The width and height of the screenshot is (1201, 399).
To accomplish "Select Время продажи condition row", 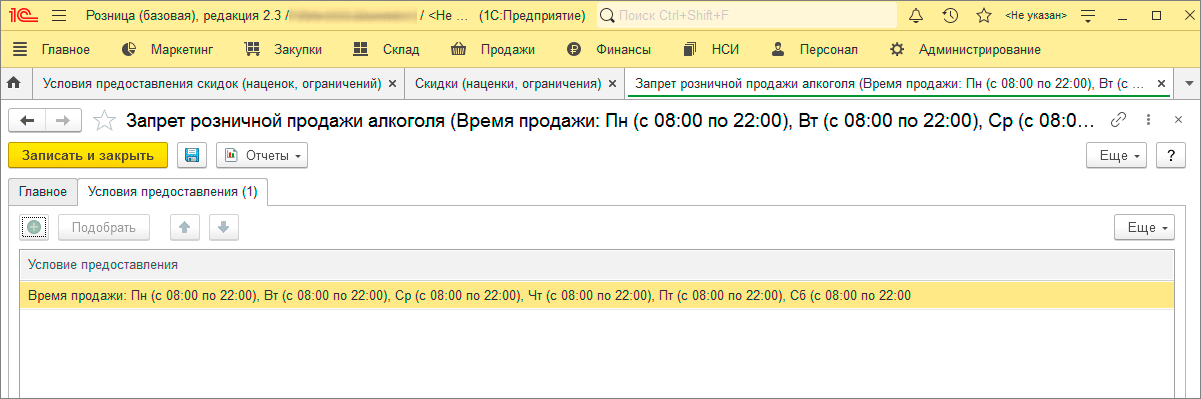I will tap(596, 295).
